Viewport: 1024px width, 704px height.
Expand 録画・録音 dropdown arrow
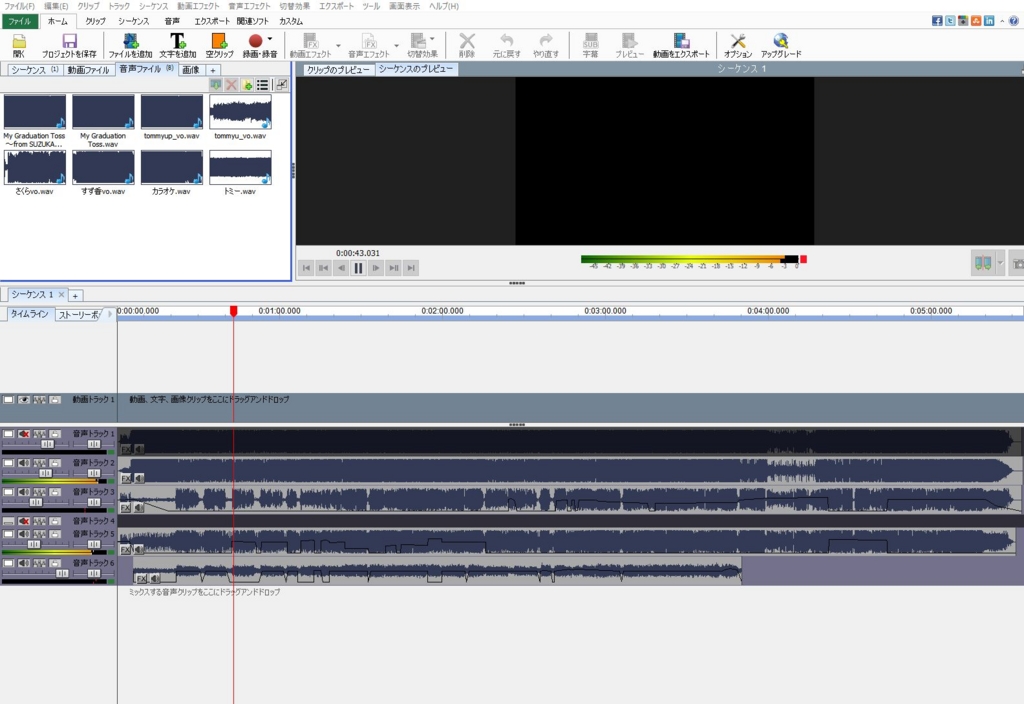click(270, 39)
